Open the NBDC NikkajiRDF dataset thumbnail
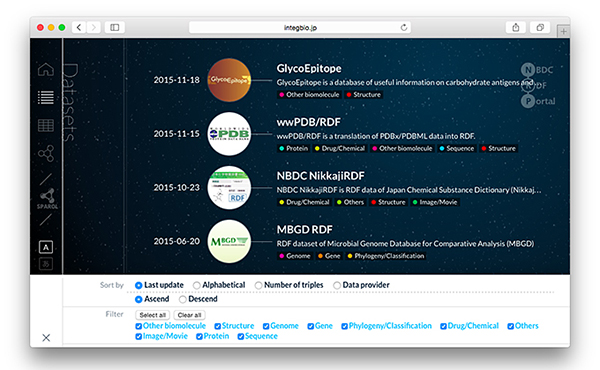 click(229, 187)
